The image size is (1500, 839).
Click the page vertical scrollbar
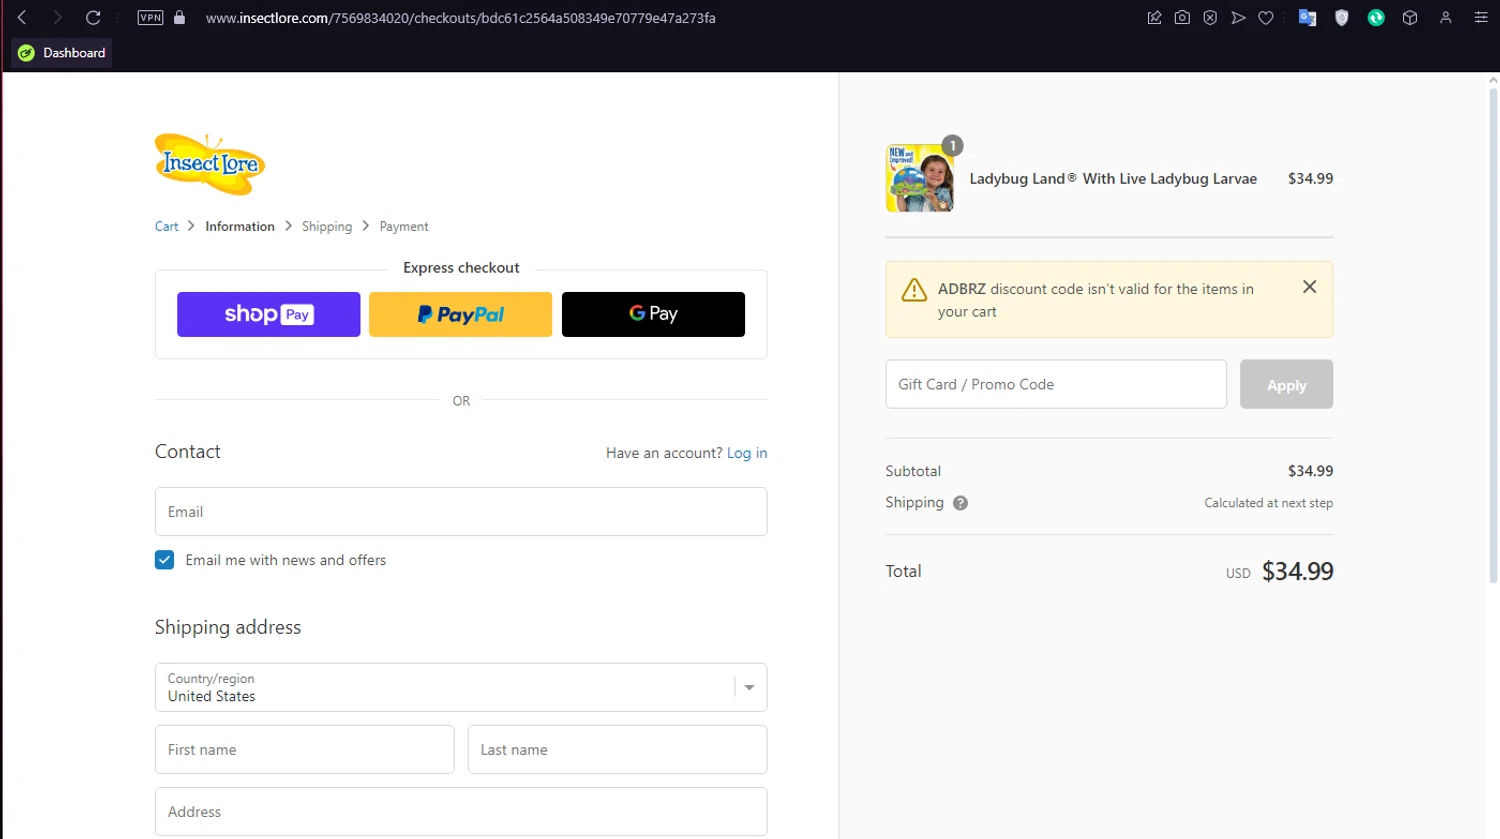1493,335
